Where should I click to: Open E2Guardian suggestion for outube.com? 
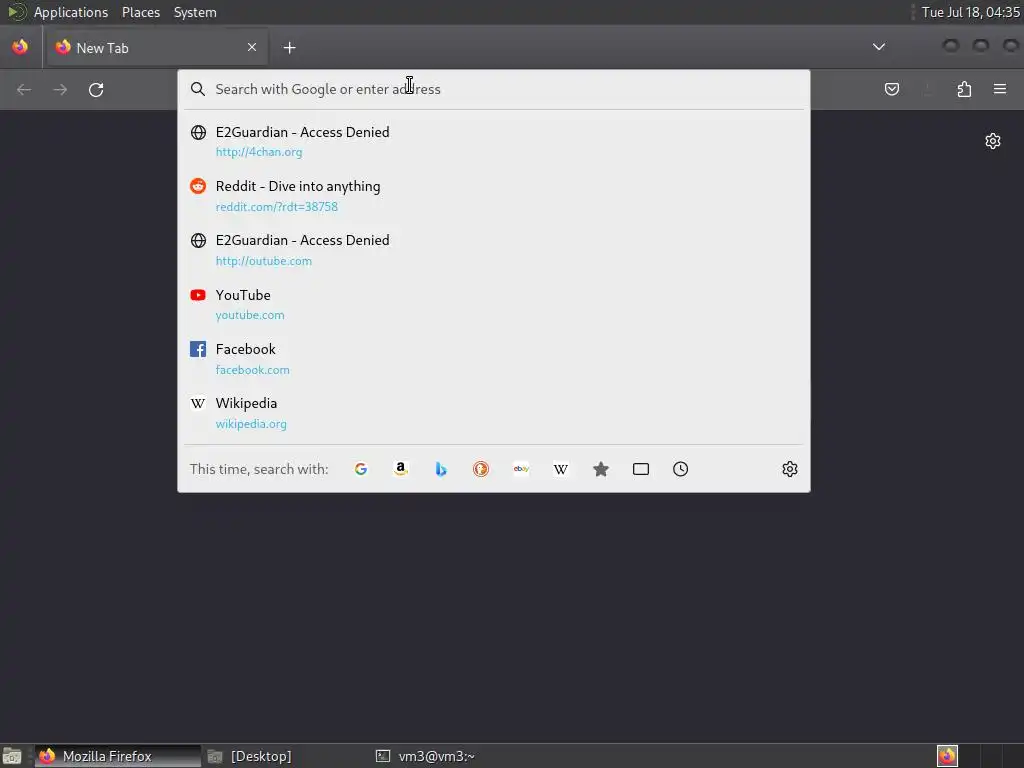pyautogui.click(x=494, y=250)
